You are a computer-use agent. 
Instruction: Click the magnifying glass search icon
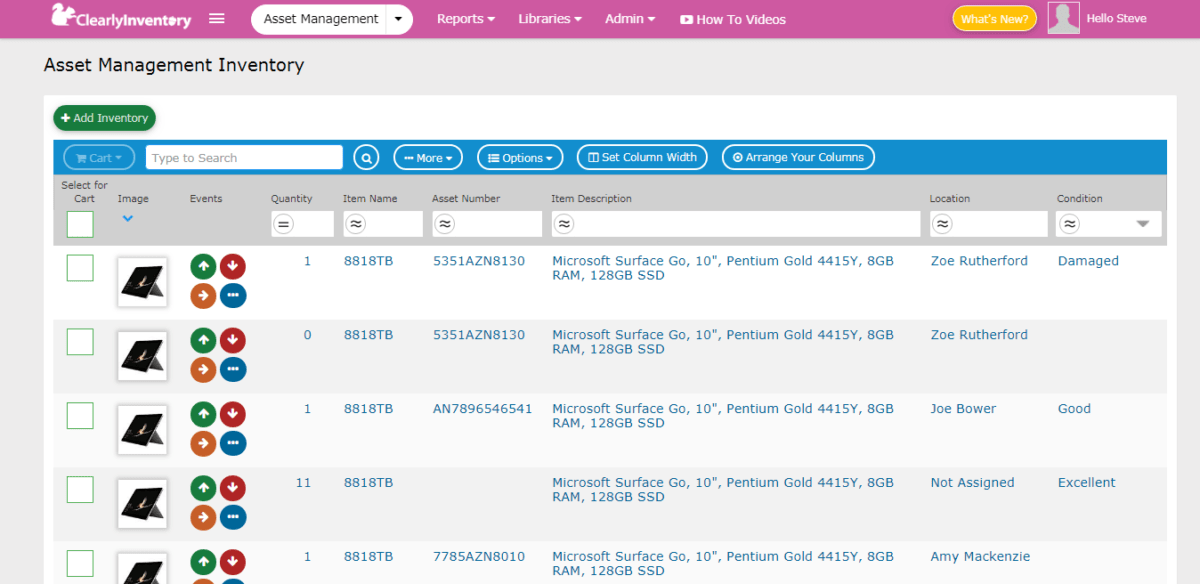[x=366, y=157]
